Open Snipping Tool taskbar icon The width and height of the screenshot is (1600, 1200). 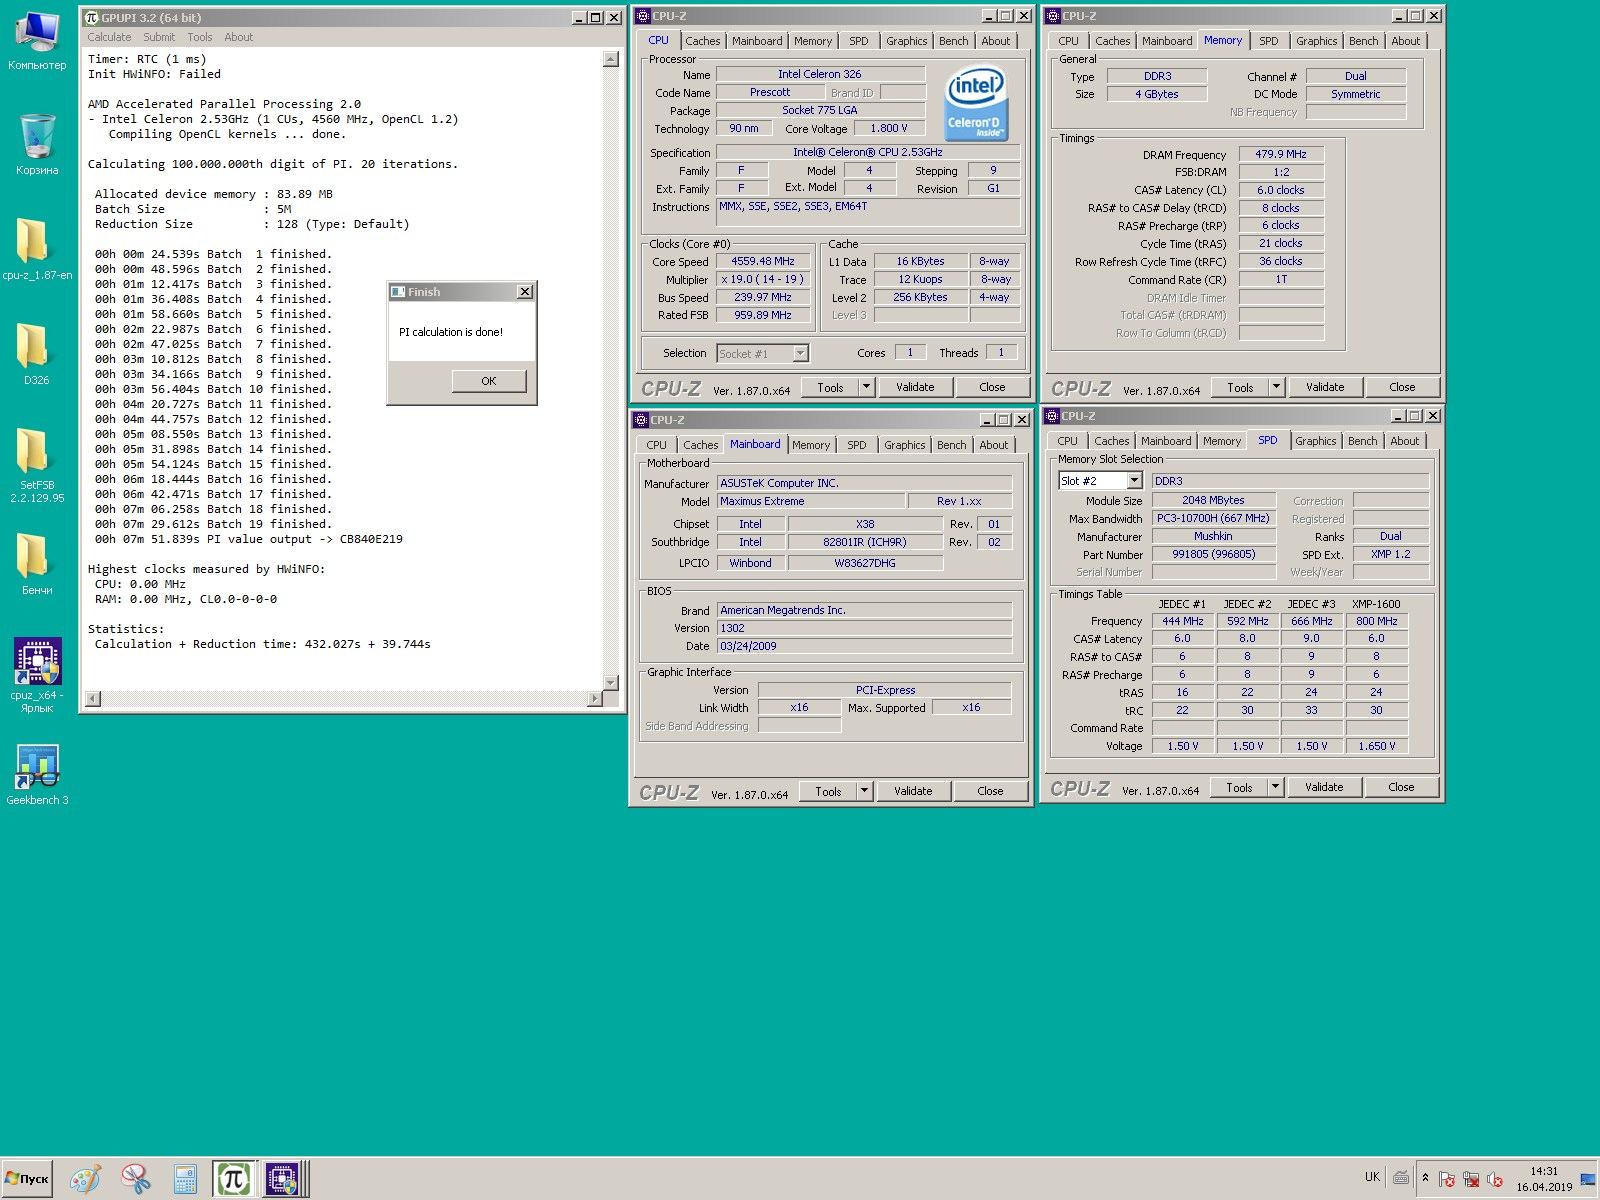(135, 1179)
